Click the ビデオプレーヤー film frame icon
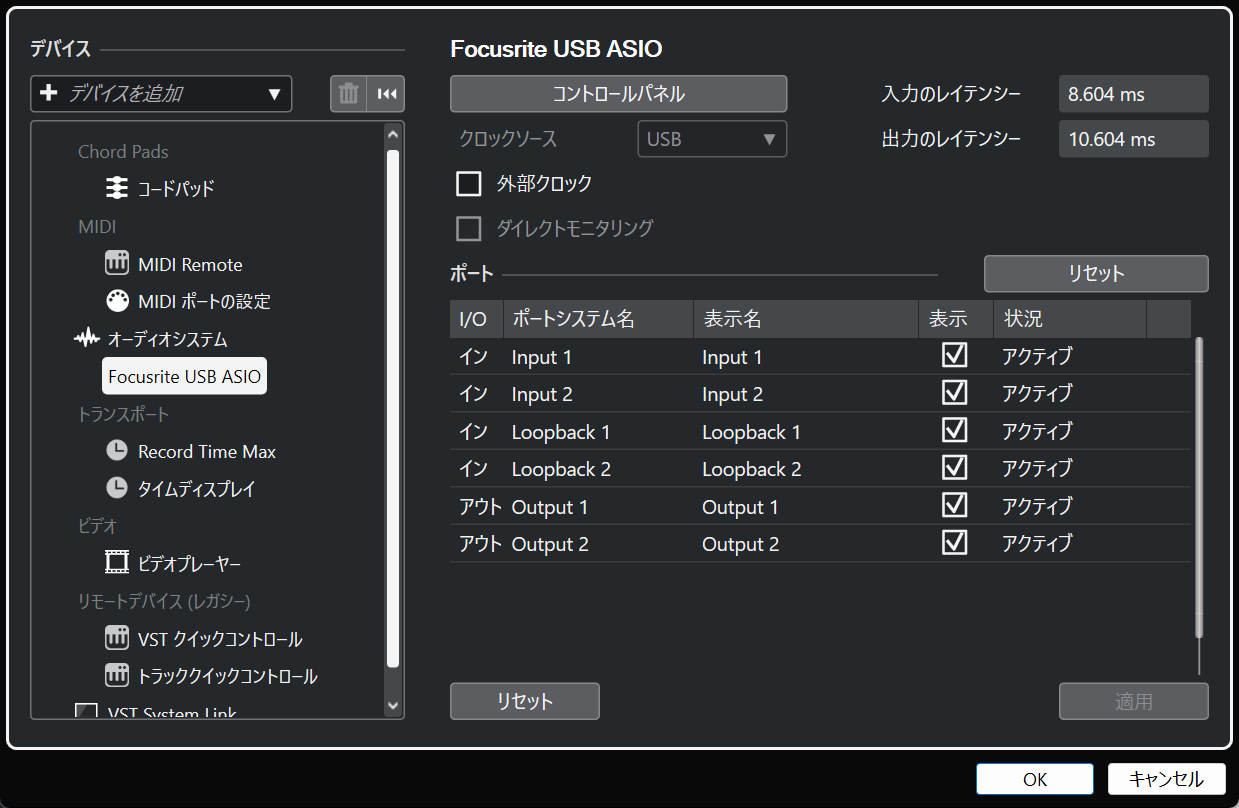Image resolution: width=1239 pixels, height=808 pixels. (117, 563)
